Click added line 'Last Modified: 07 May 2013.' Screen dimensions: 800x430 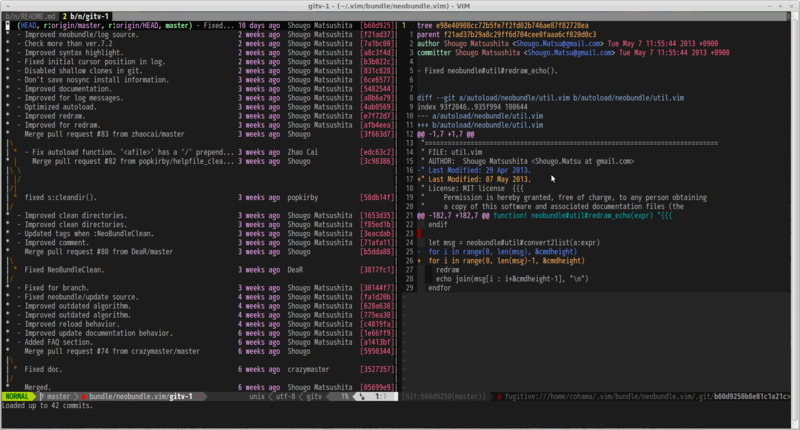click(474, 179)
